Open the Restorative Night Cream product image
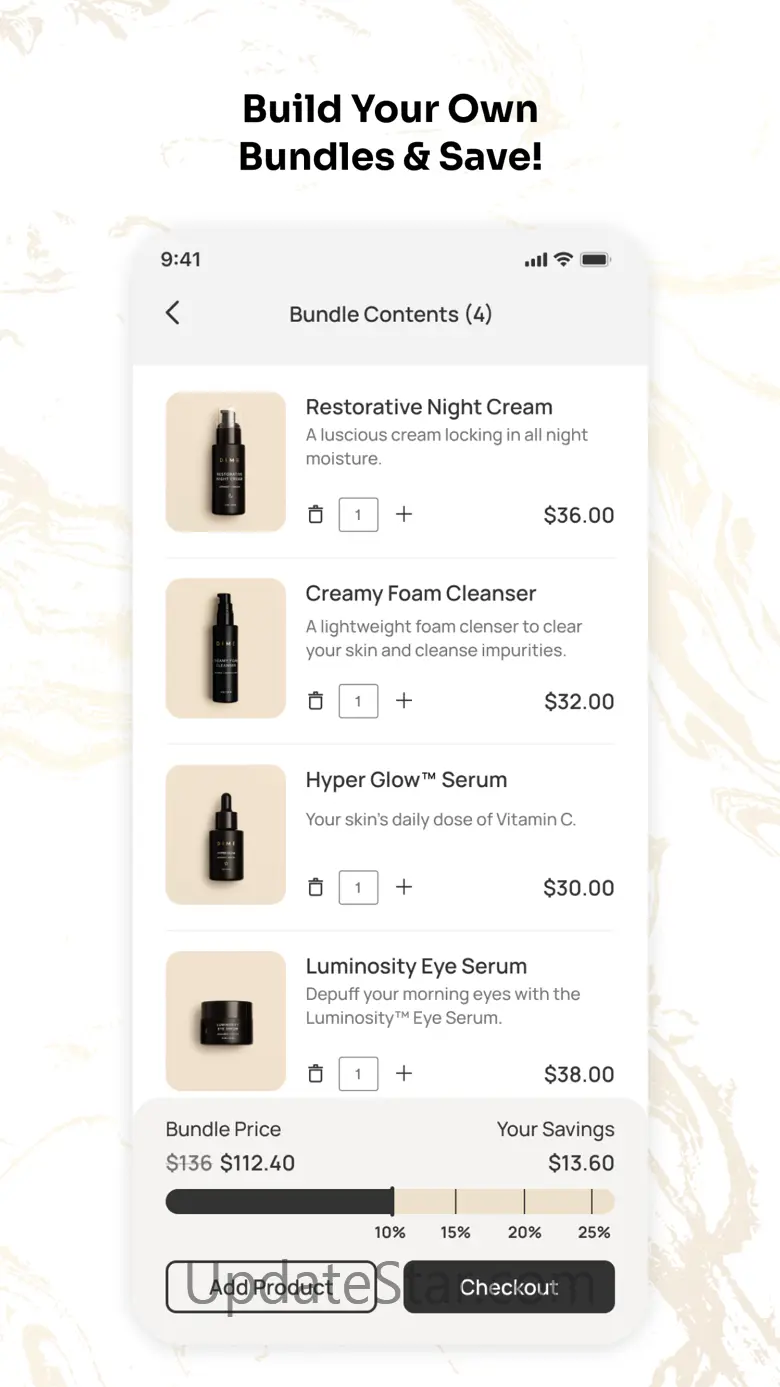This screenshot has width=780, height=1387. (226, 461)
